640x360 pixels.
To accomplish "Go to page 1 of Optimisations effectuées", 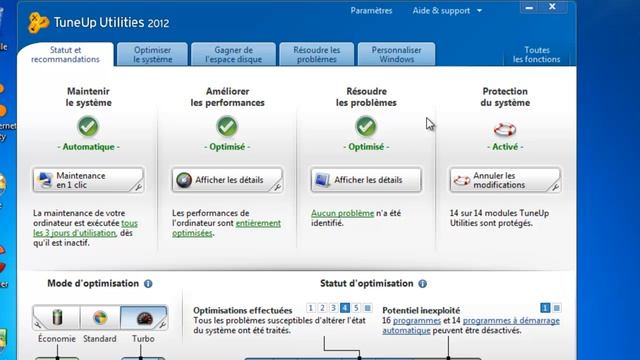I will [311, 308].
